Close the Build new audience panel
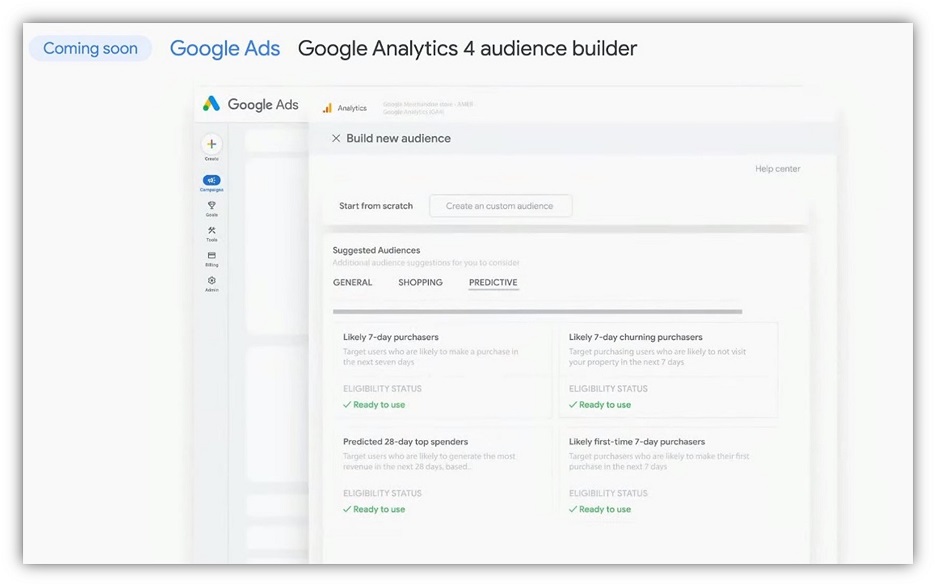Viewport: 936px width, 587px height. click(336, 138)
